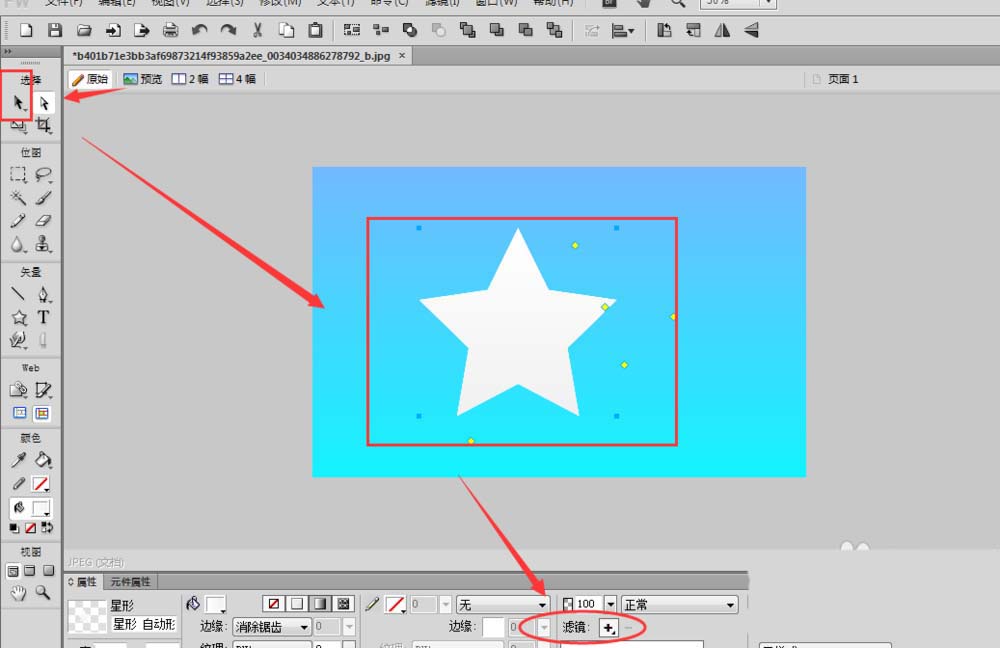
Task: Open fill color swatch in properties
Action: [x=215, y=604]
